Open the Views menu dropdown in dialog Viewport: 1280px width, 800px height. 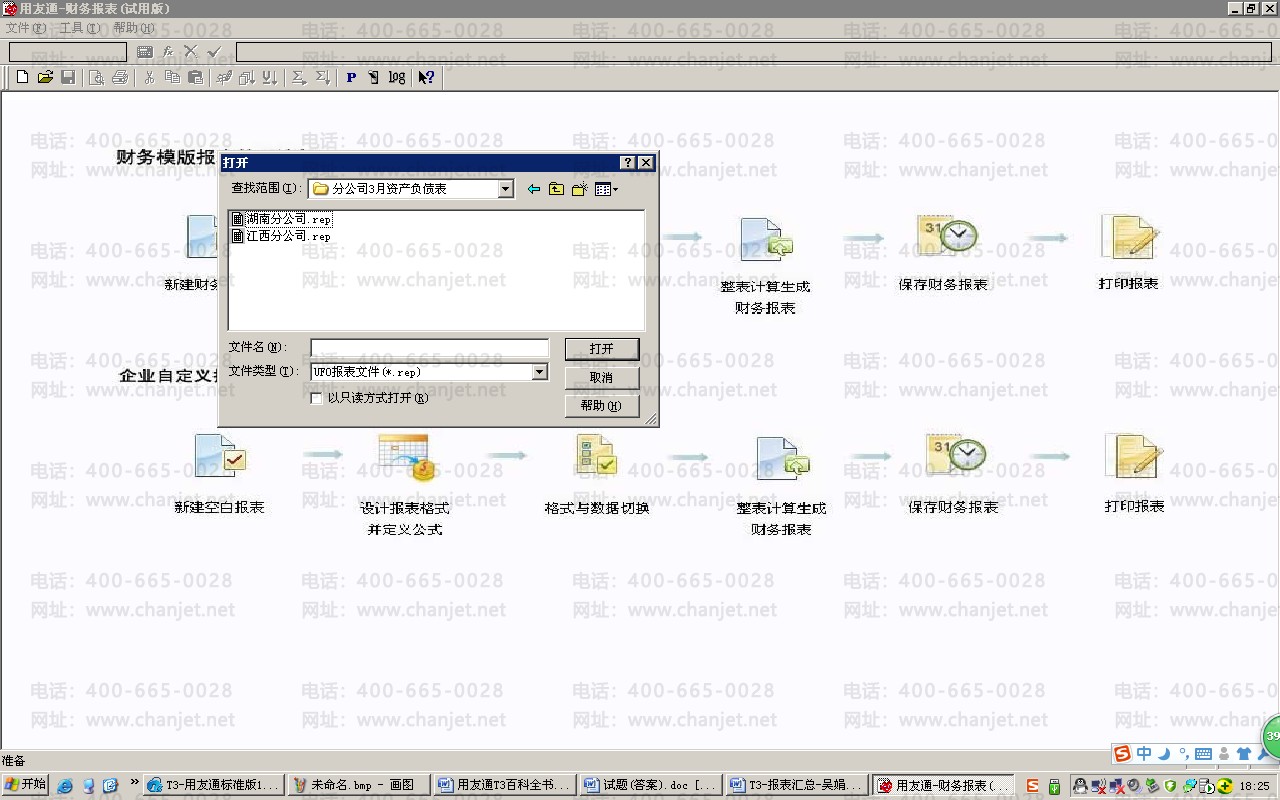click(607, 189)
